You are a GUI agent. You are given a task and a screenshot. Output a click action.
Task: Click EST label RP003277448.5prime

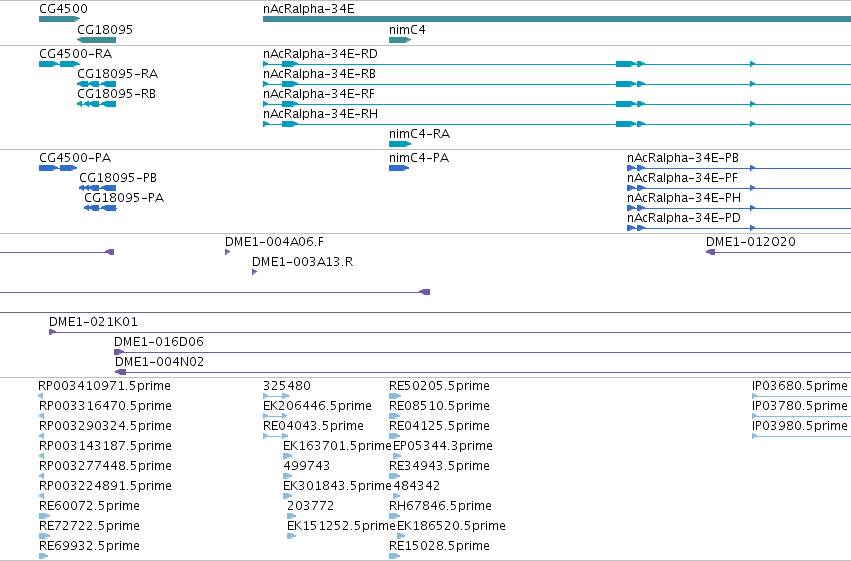pyautogui.click(x=105, y=466)
